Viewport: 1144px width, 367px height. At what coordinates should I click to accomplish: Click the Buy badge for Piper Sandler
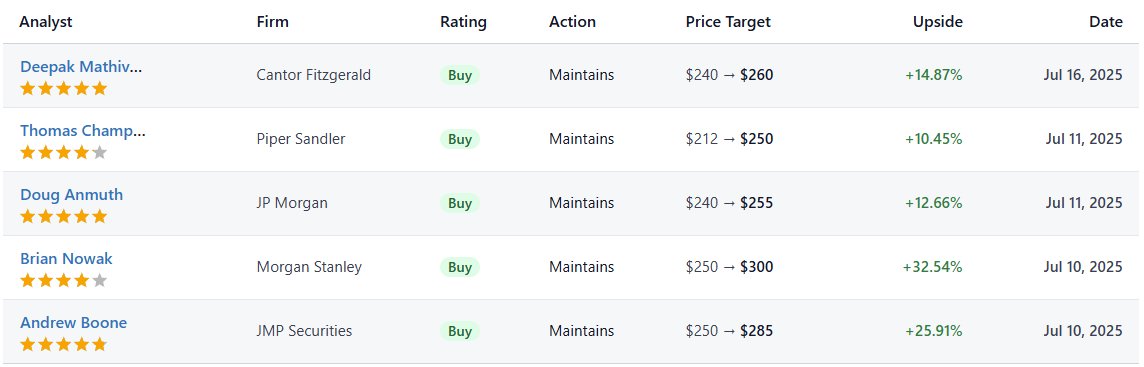tap(460, 139)
